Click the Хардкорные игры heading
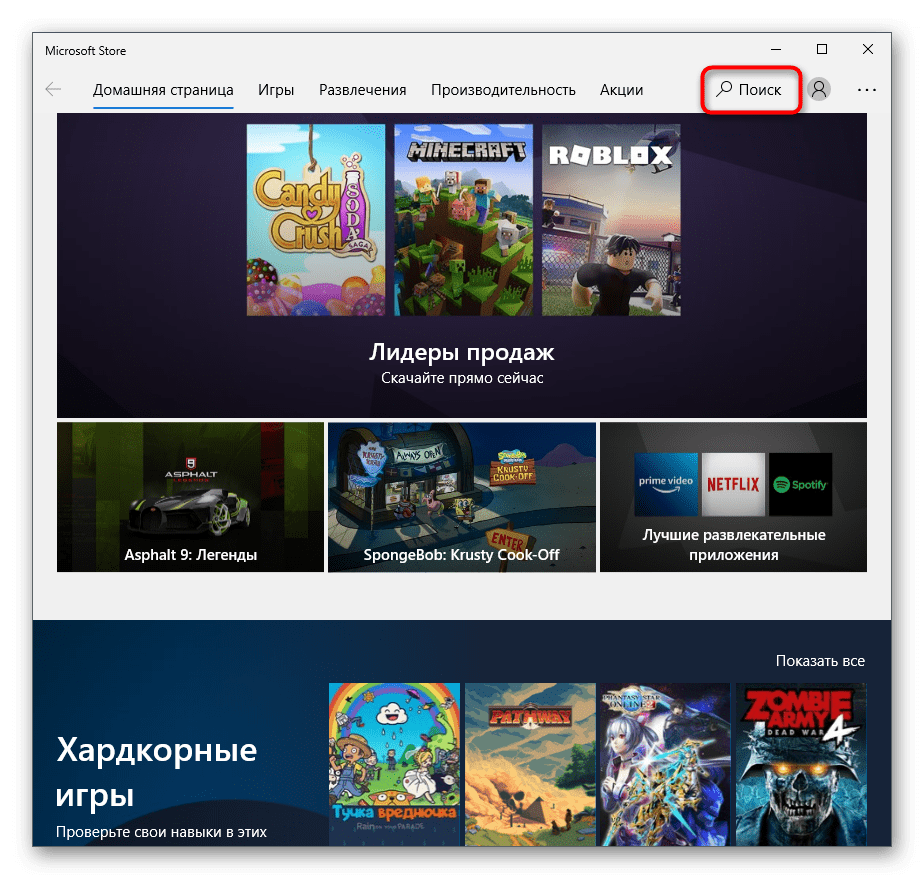924x879 pixels. click(156, 772)
